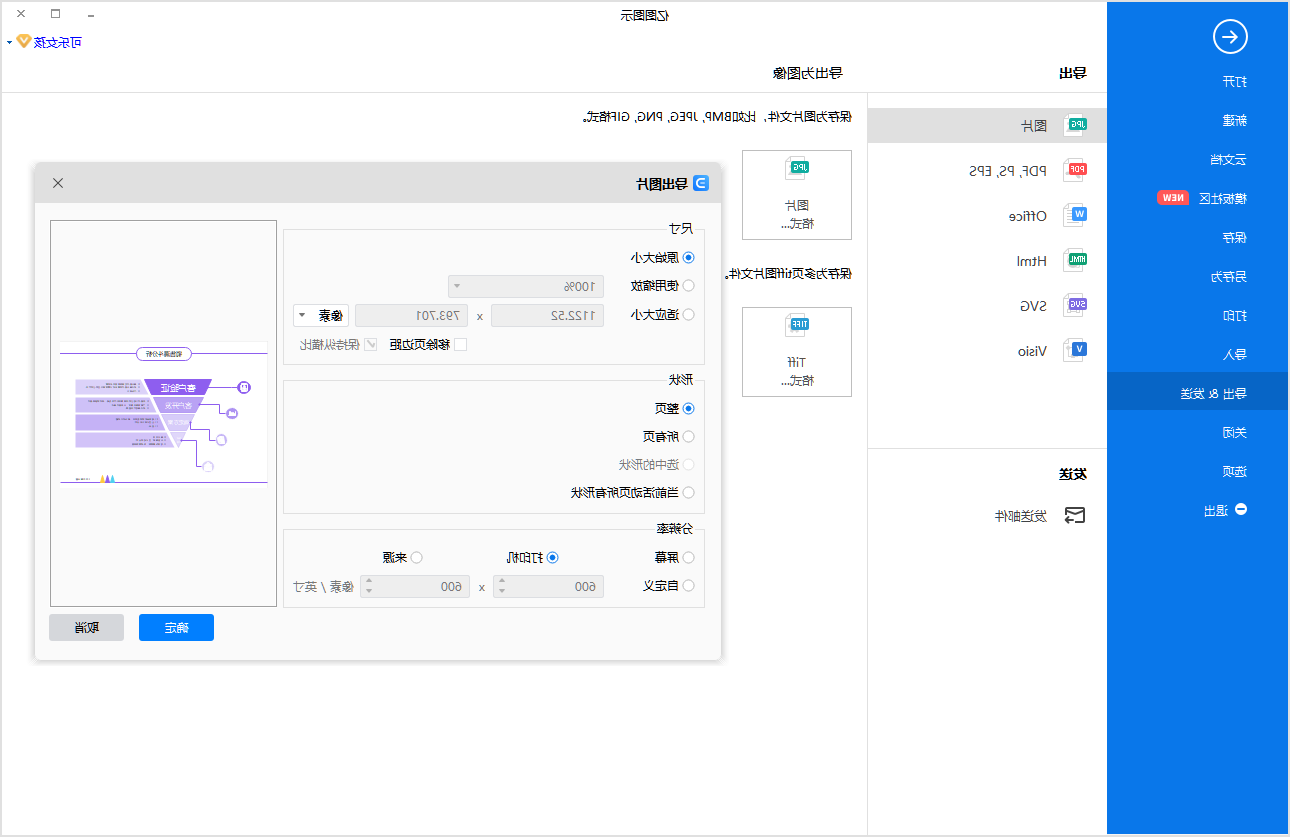Screen dimensions: 1290x837
Task: Select the PDF export file icon
Action: tap(1074, 170)
